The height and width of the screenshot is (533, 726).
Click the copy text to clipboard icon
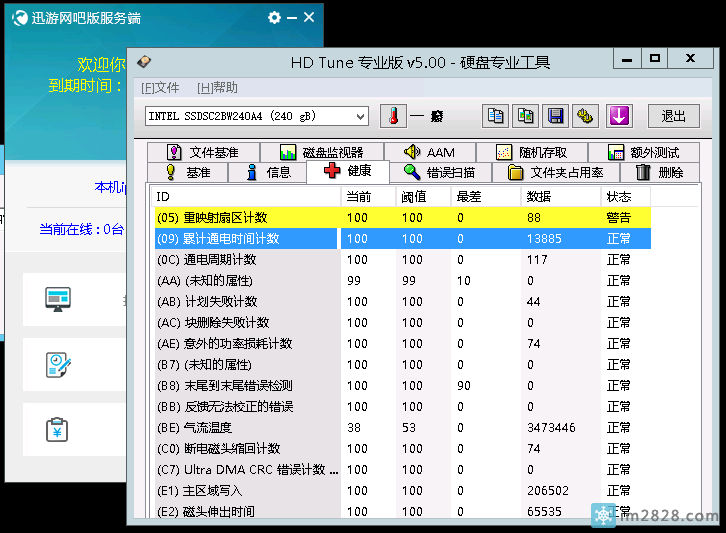coord(495,116)
